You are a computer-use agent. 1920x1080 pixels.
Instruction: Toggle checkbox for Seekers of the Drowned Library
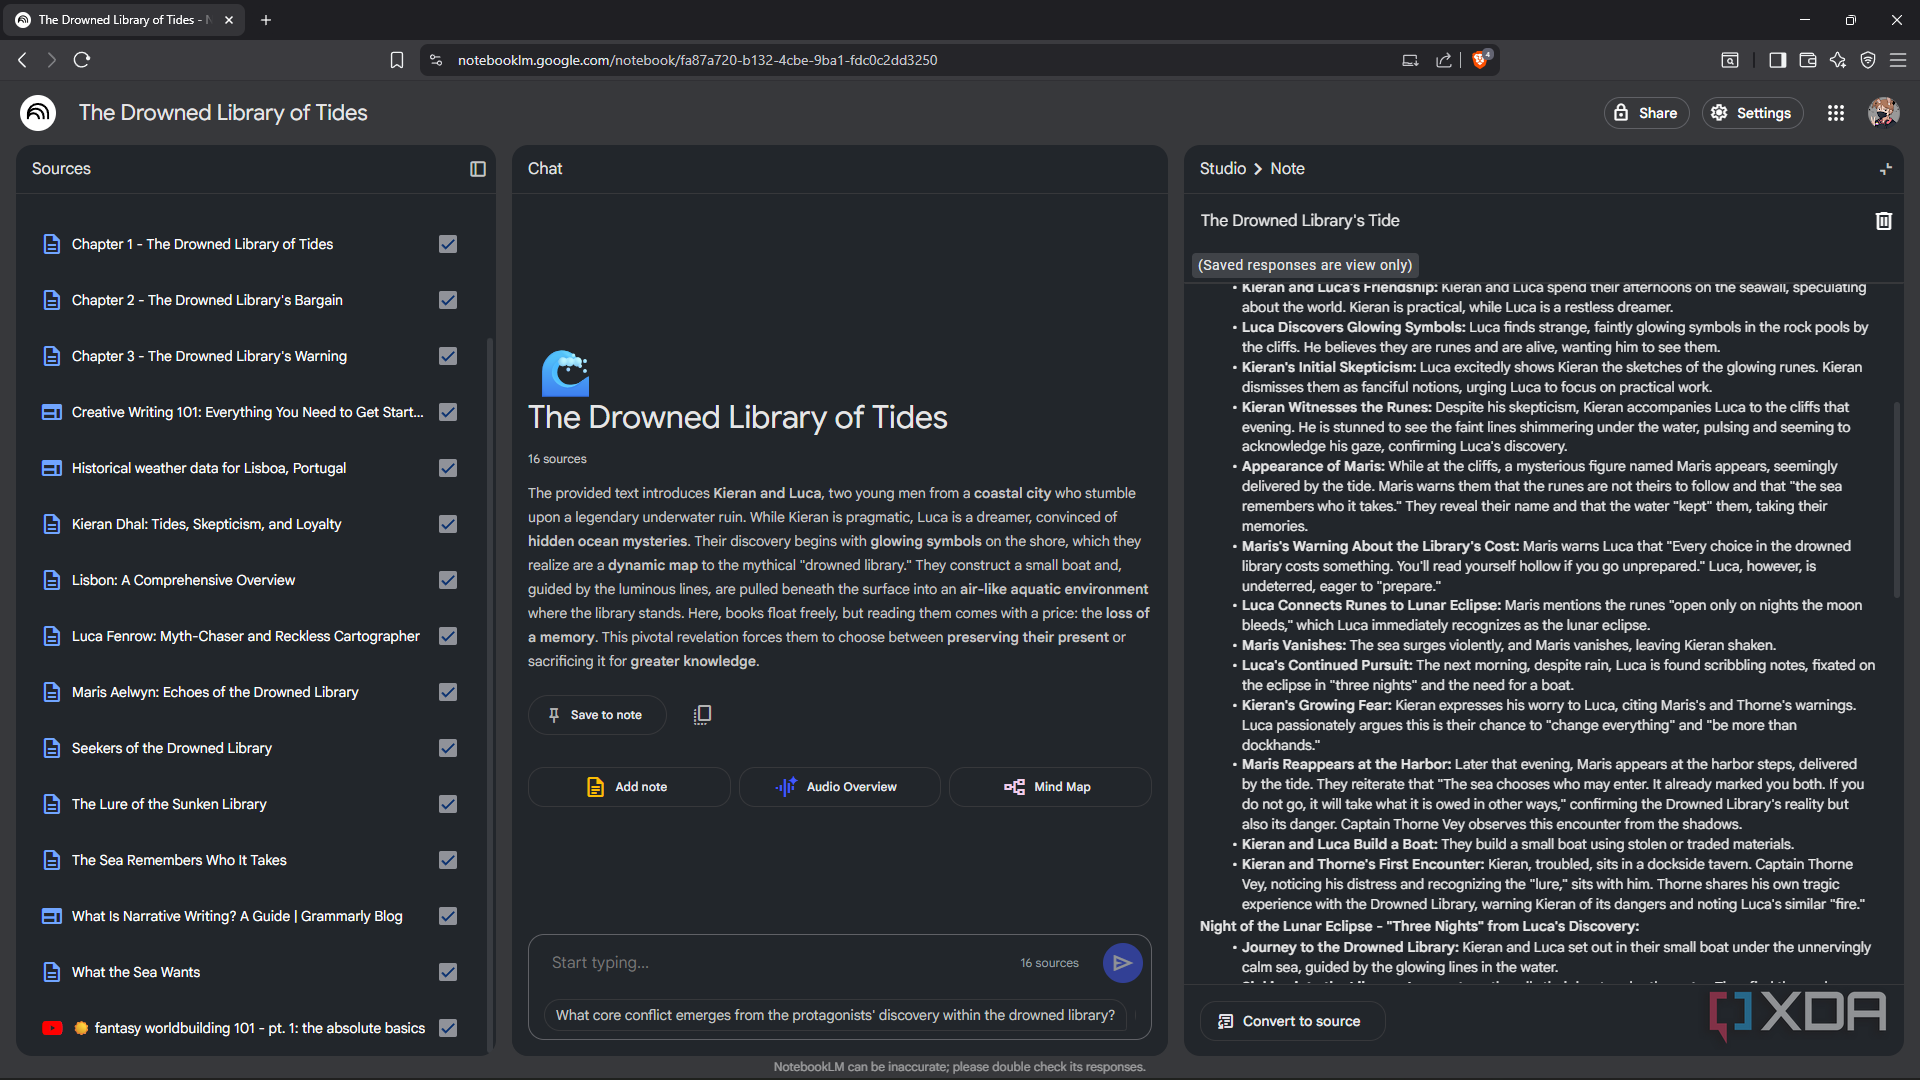[448, 748]
